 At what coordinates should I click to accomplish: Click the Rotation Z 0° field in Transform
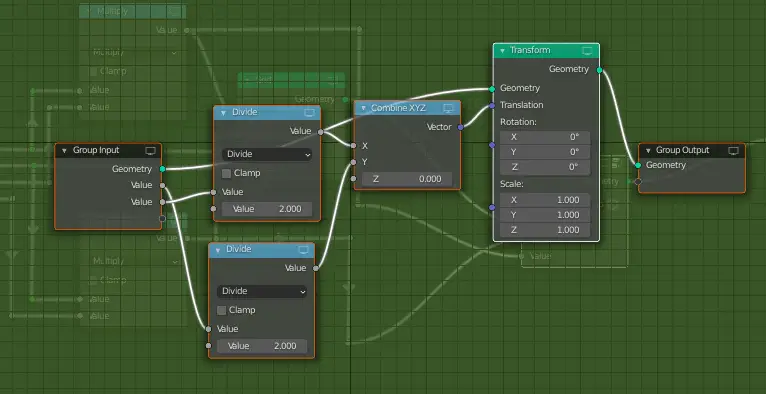point(545,167)
